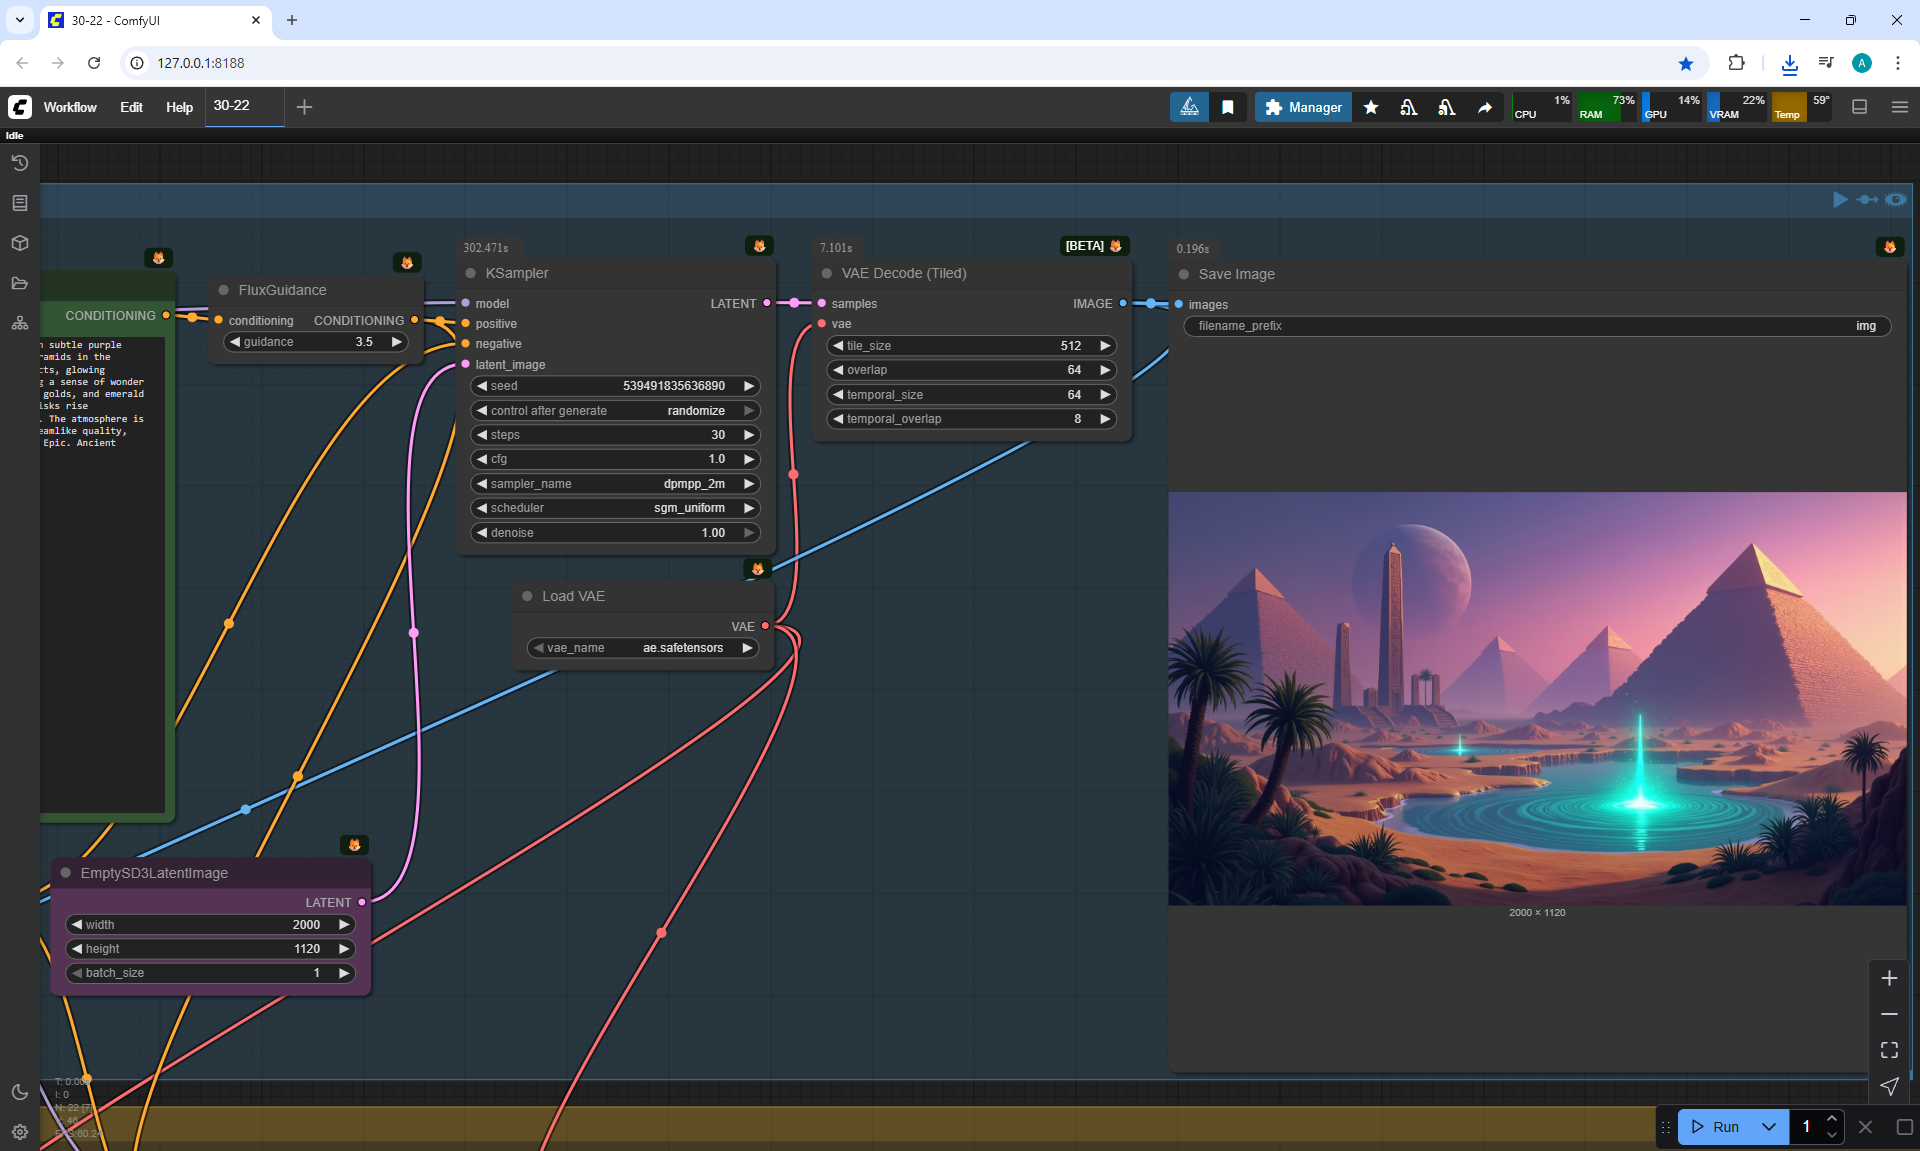1920x1151 pixels.
Task: Open the node library cube icon
Action: [20, 243]
